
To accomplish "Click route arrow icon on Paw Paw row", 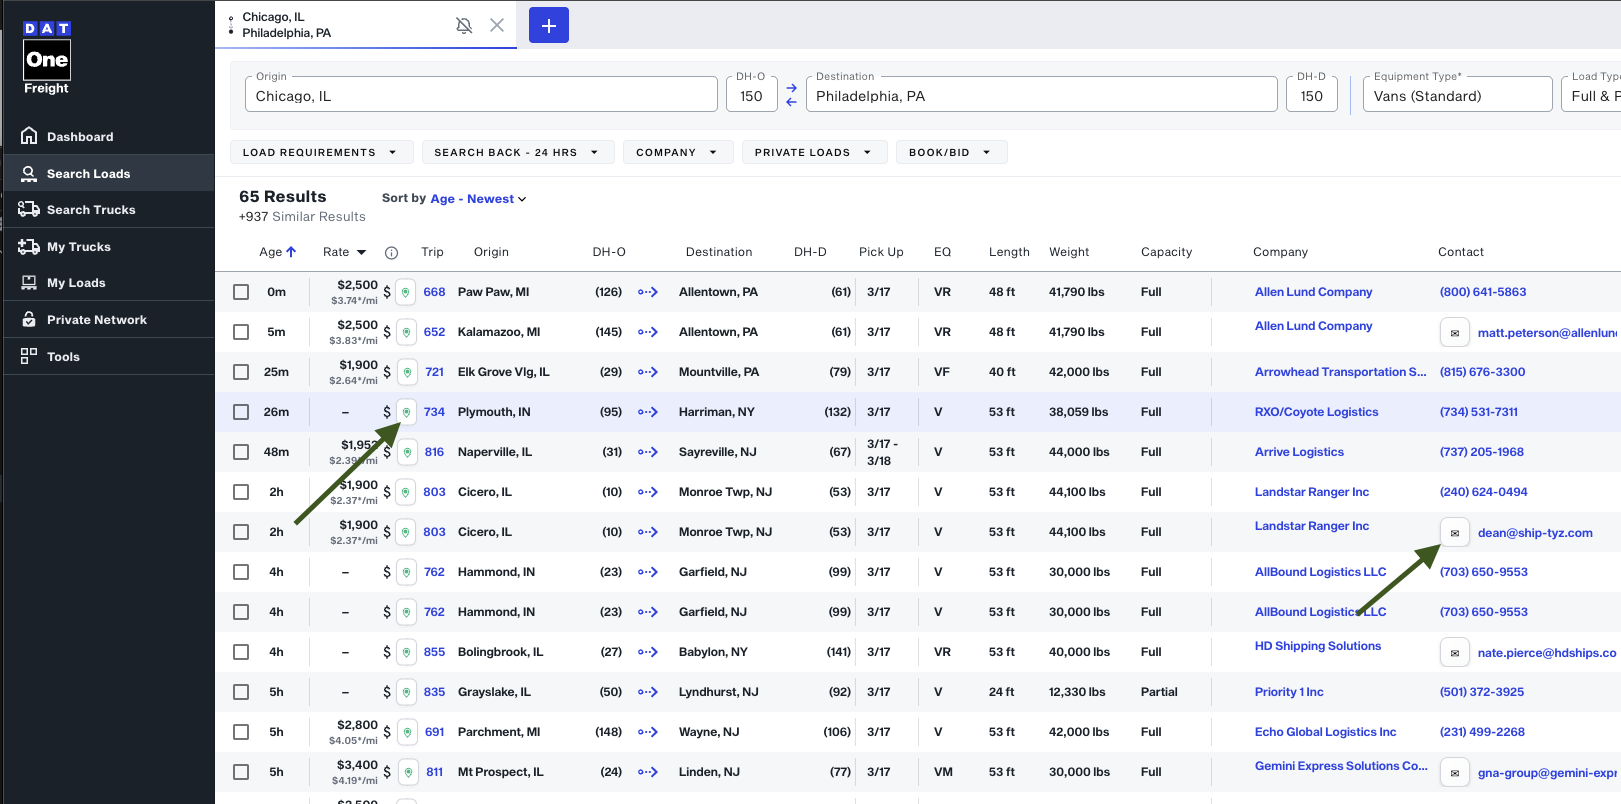I will (648, 292).
